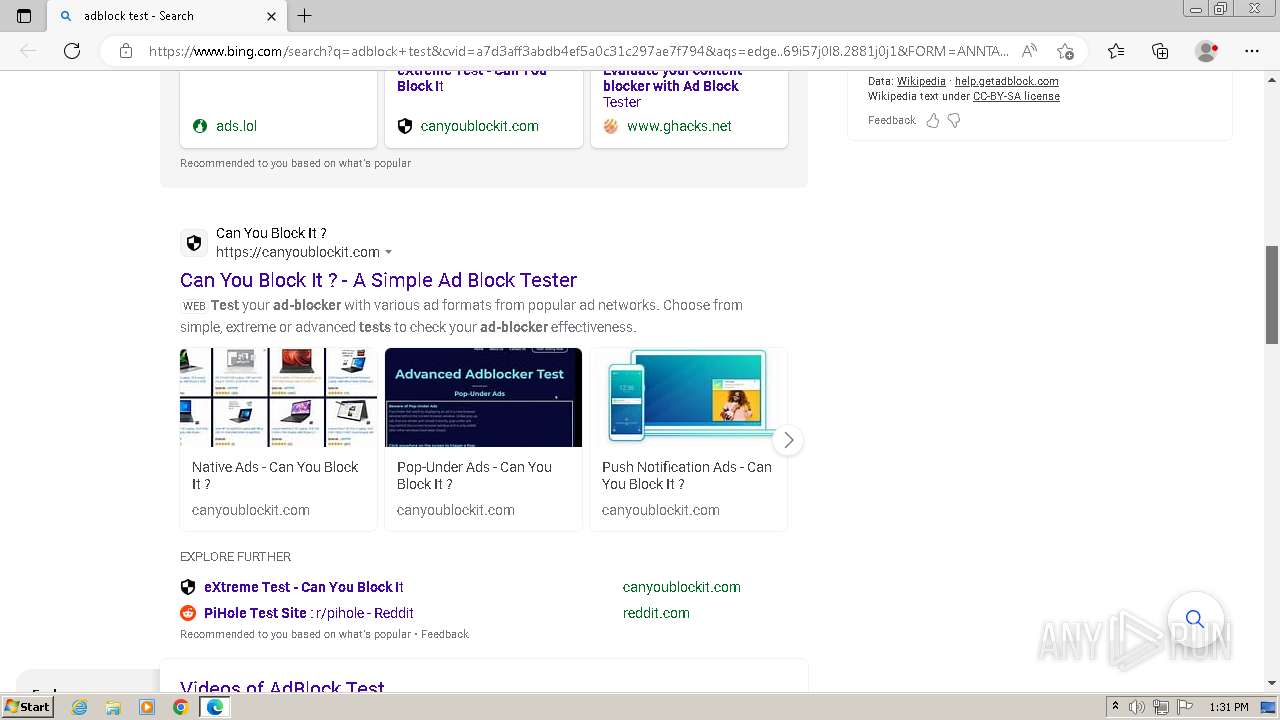
Task: Open the Favorites list
Action: [x=1116, y=51]
